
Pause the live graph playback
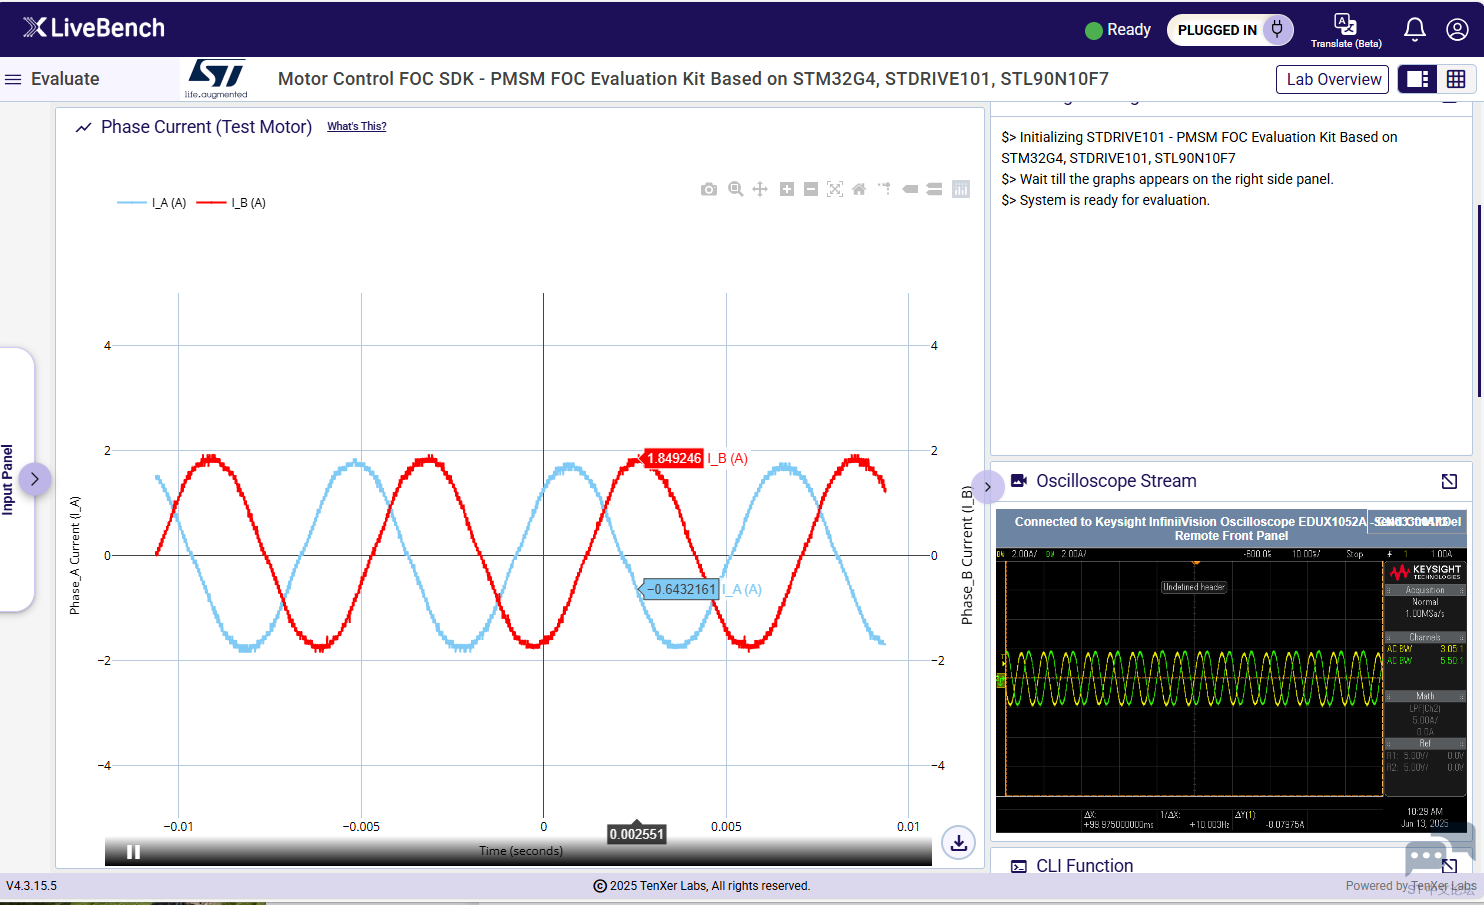tap(133, 852)
